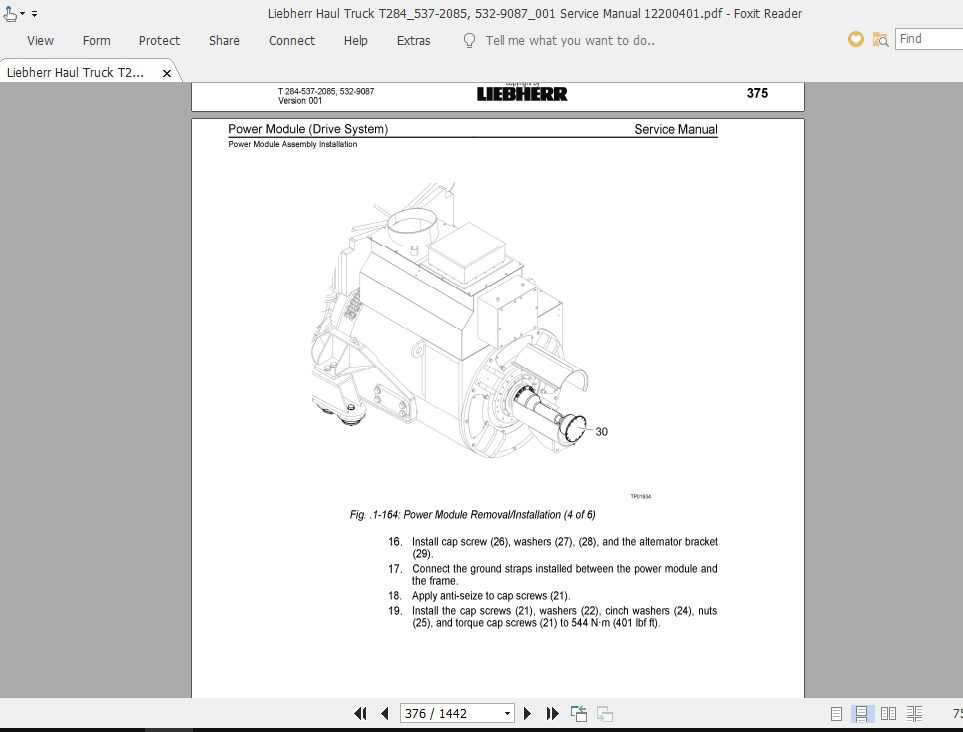Image resolution: width=963 pixels, height=732 pixels.
Task: Click the lightbulb Tell me icon
Action: [469, 41]
